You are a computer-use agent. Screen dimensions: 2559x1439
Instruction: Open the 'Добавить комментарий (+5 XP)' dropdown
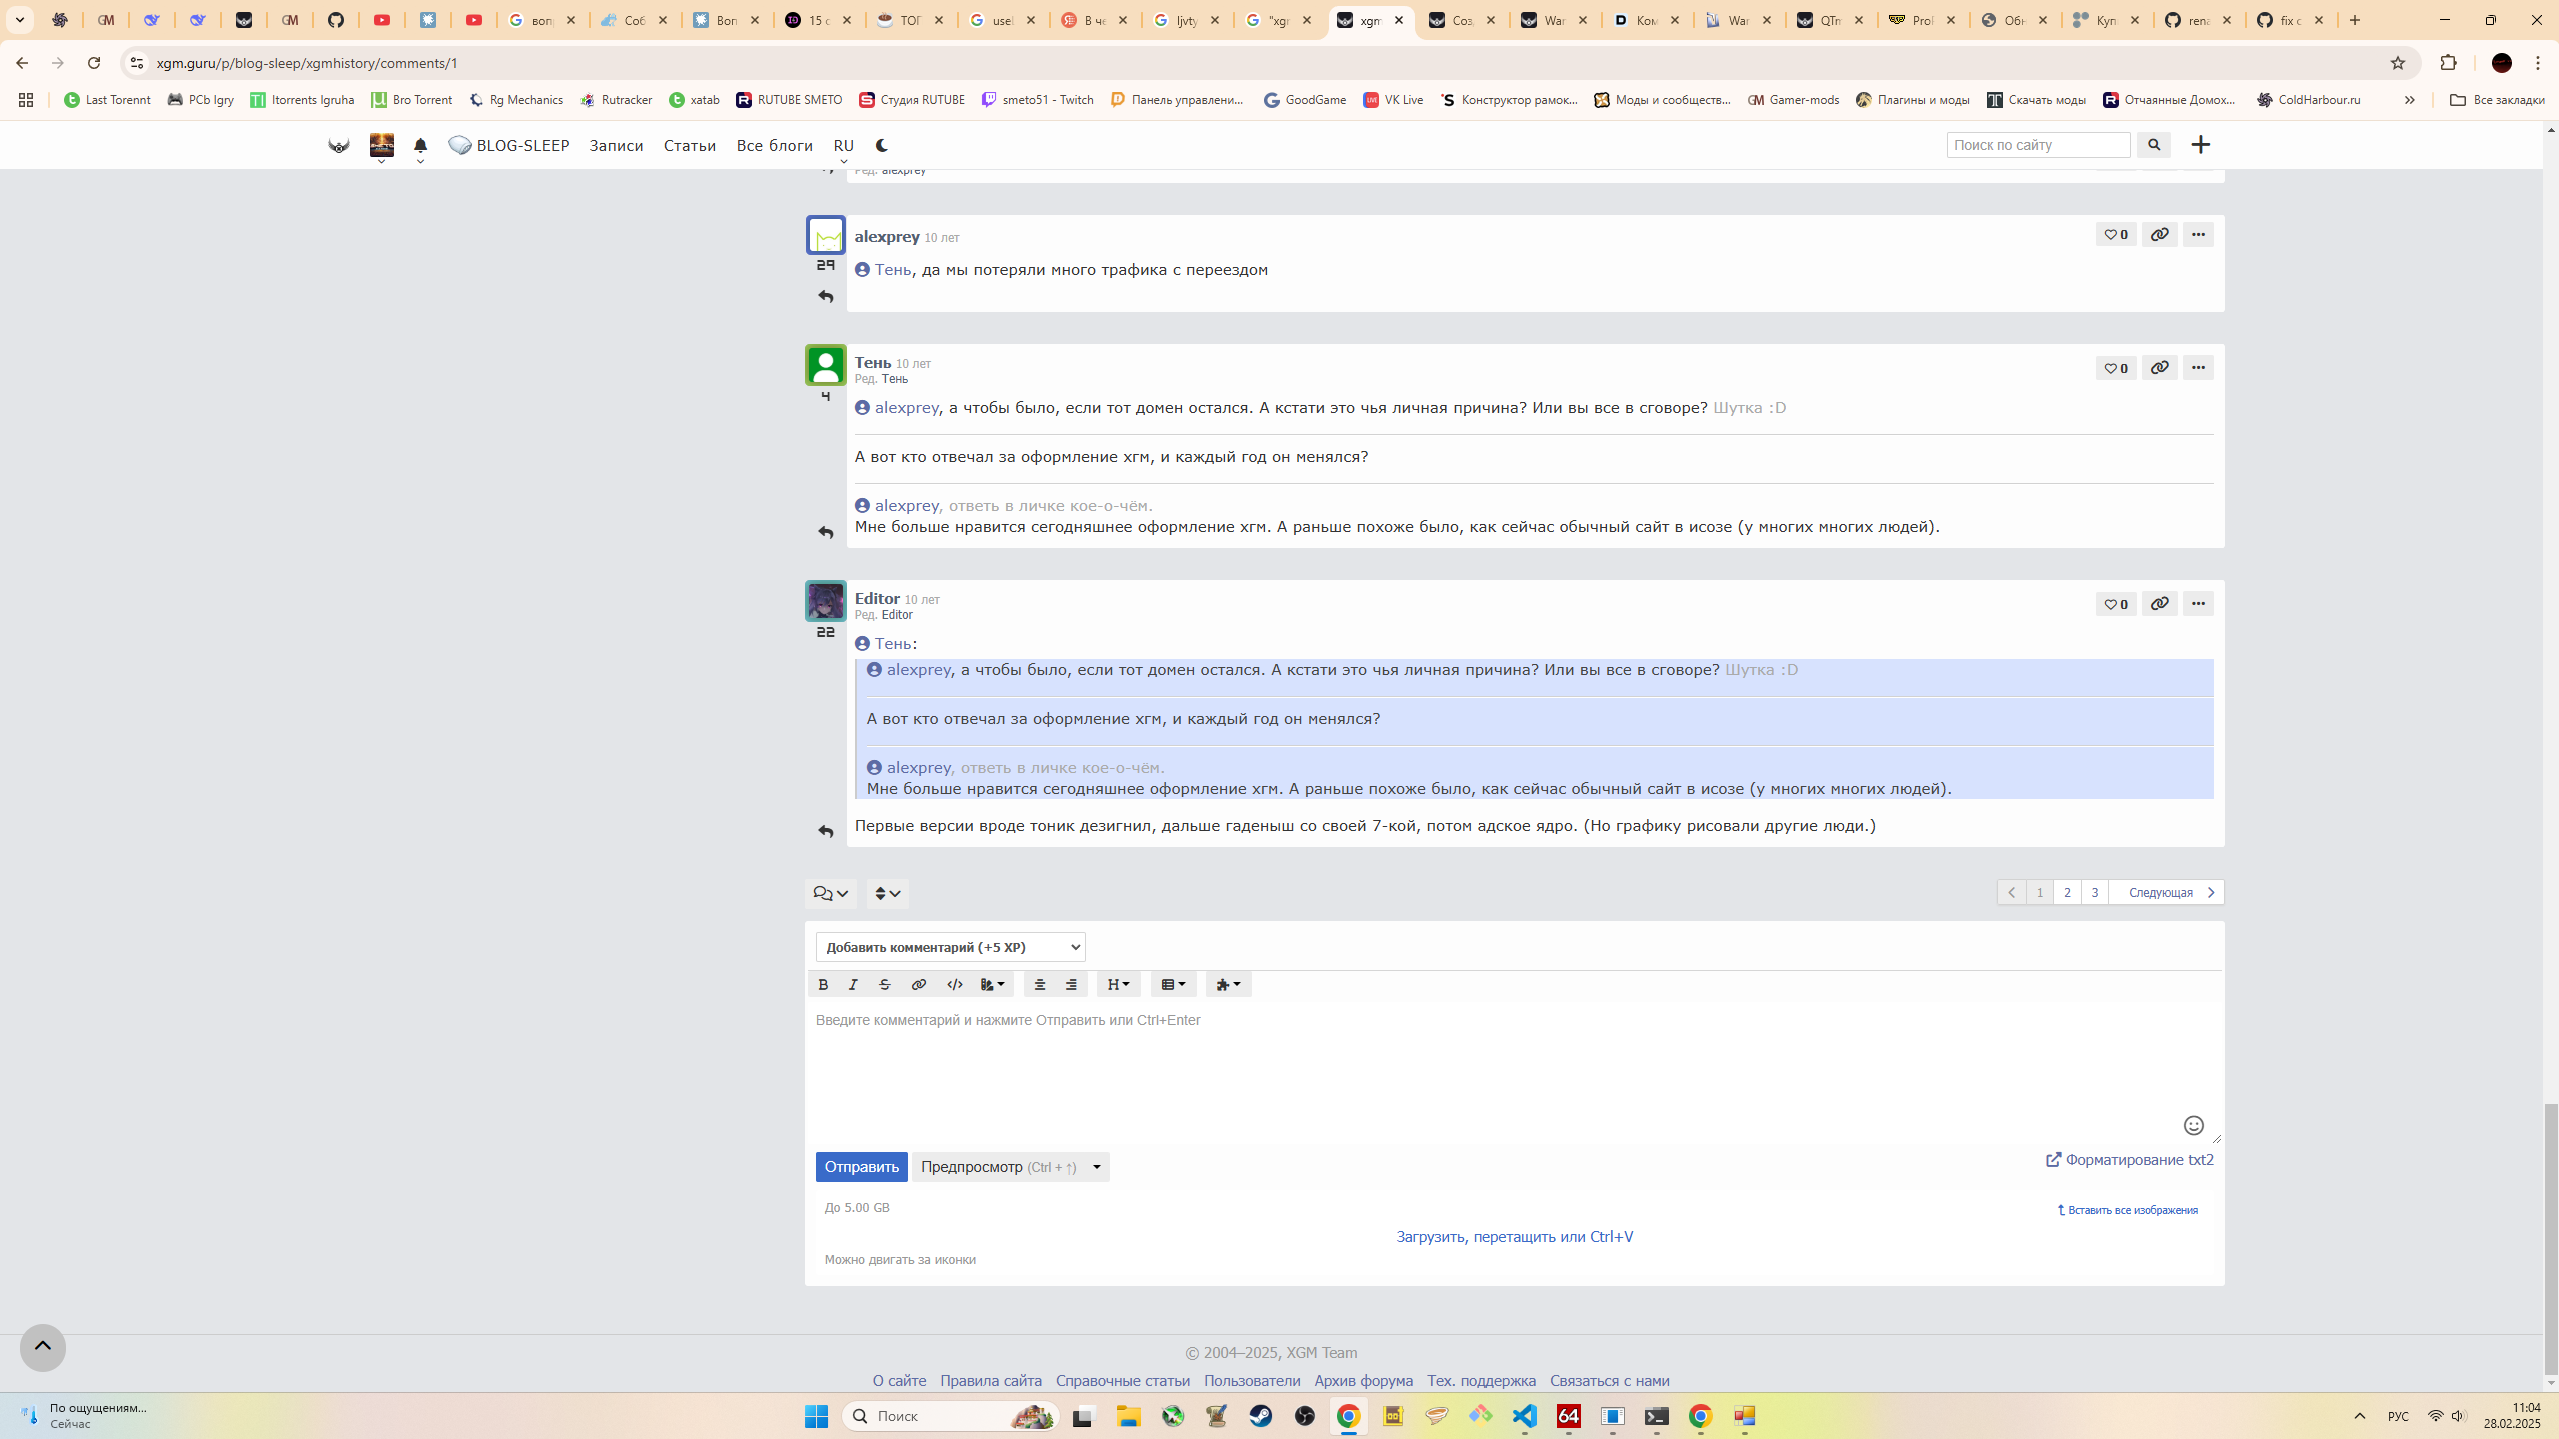950,947
